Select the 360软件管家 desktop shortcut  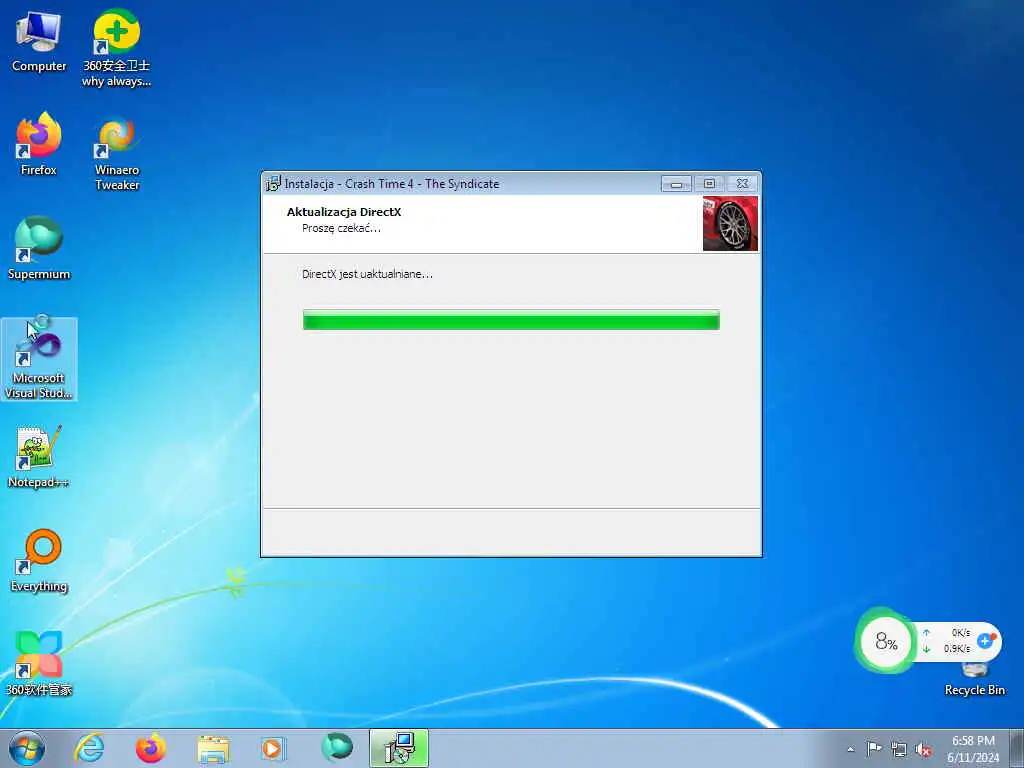39,664
